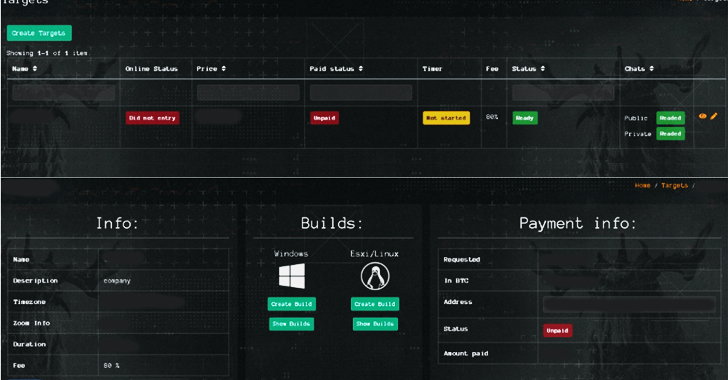Click Show Builds under Esxi/Linux
Screen dimensions: 728x380
coord(375,324)
